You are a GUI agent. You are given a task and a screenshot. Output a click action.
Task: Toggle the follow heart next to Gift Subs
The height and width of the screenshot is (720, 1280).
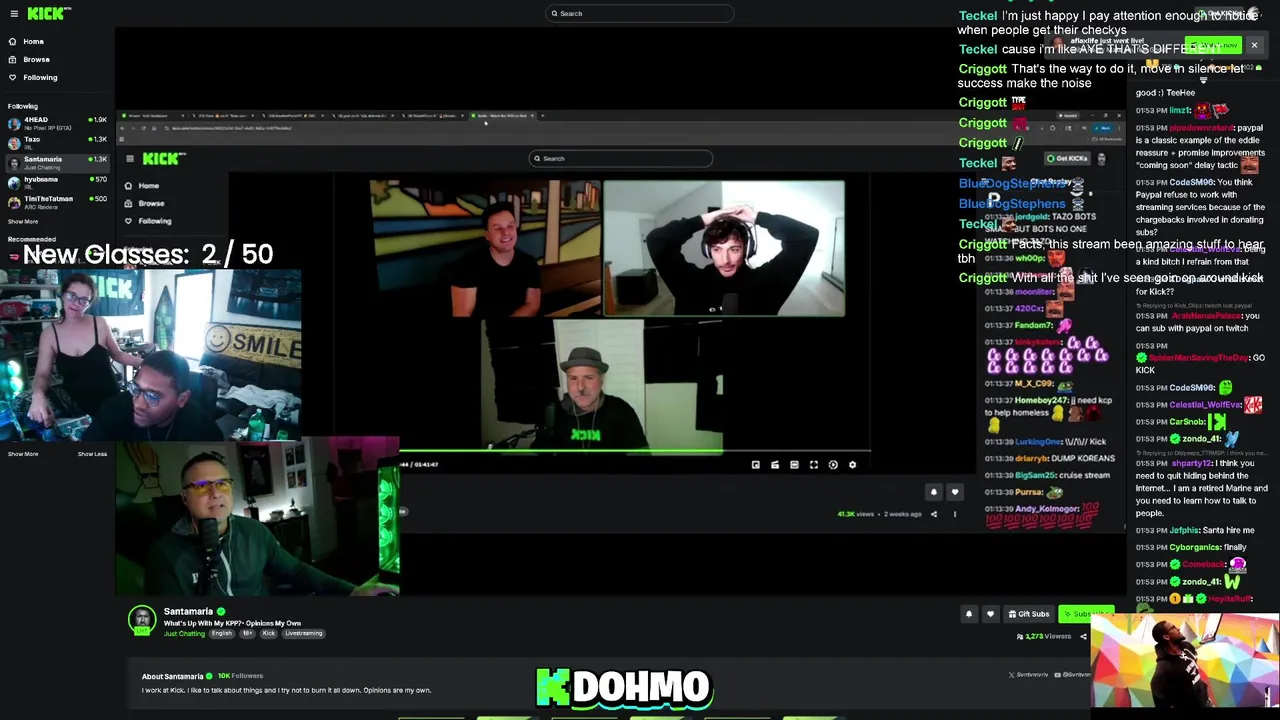click(990, 614)
